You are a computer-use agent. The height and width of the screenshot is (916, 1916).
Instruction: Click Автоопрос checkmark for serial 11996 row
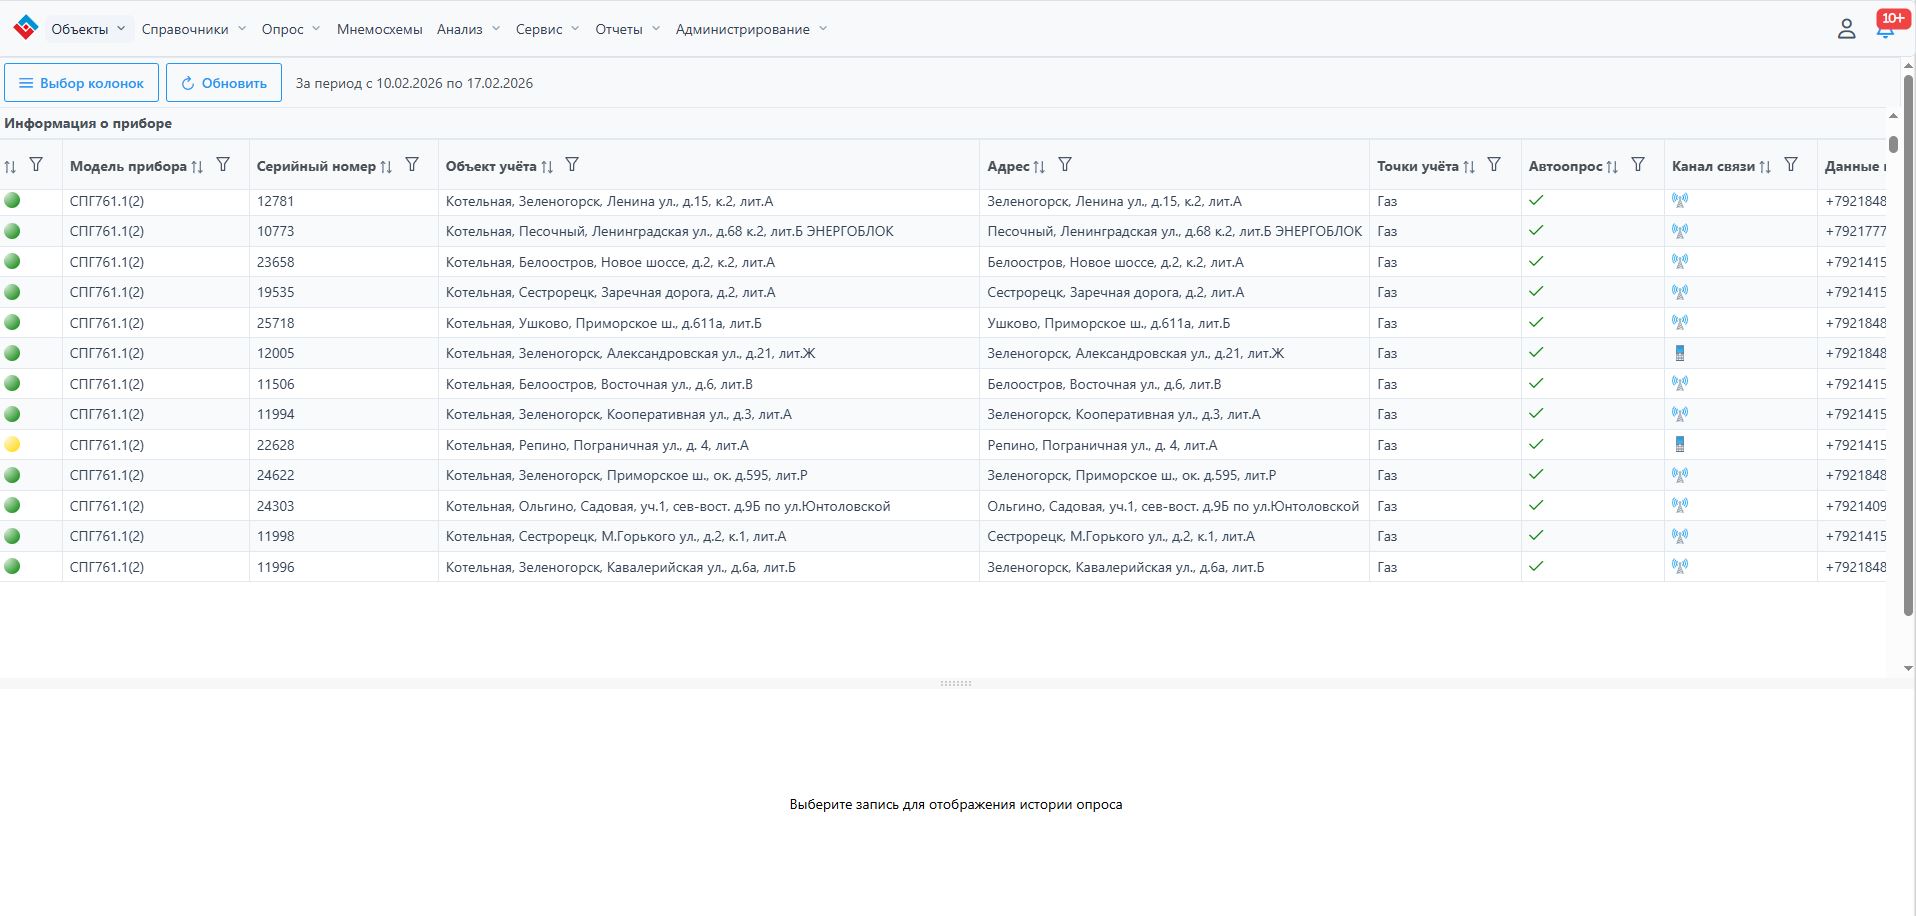1536,567
